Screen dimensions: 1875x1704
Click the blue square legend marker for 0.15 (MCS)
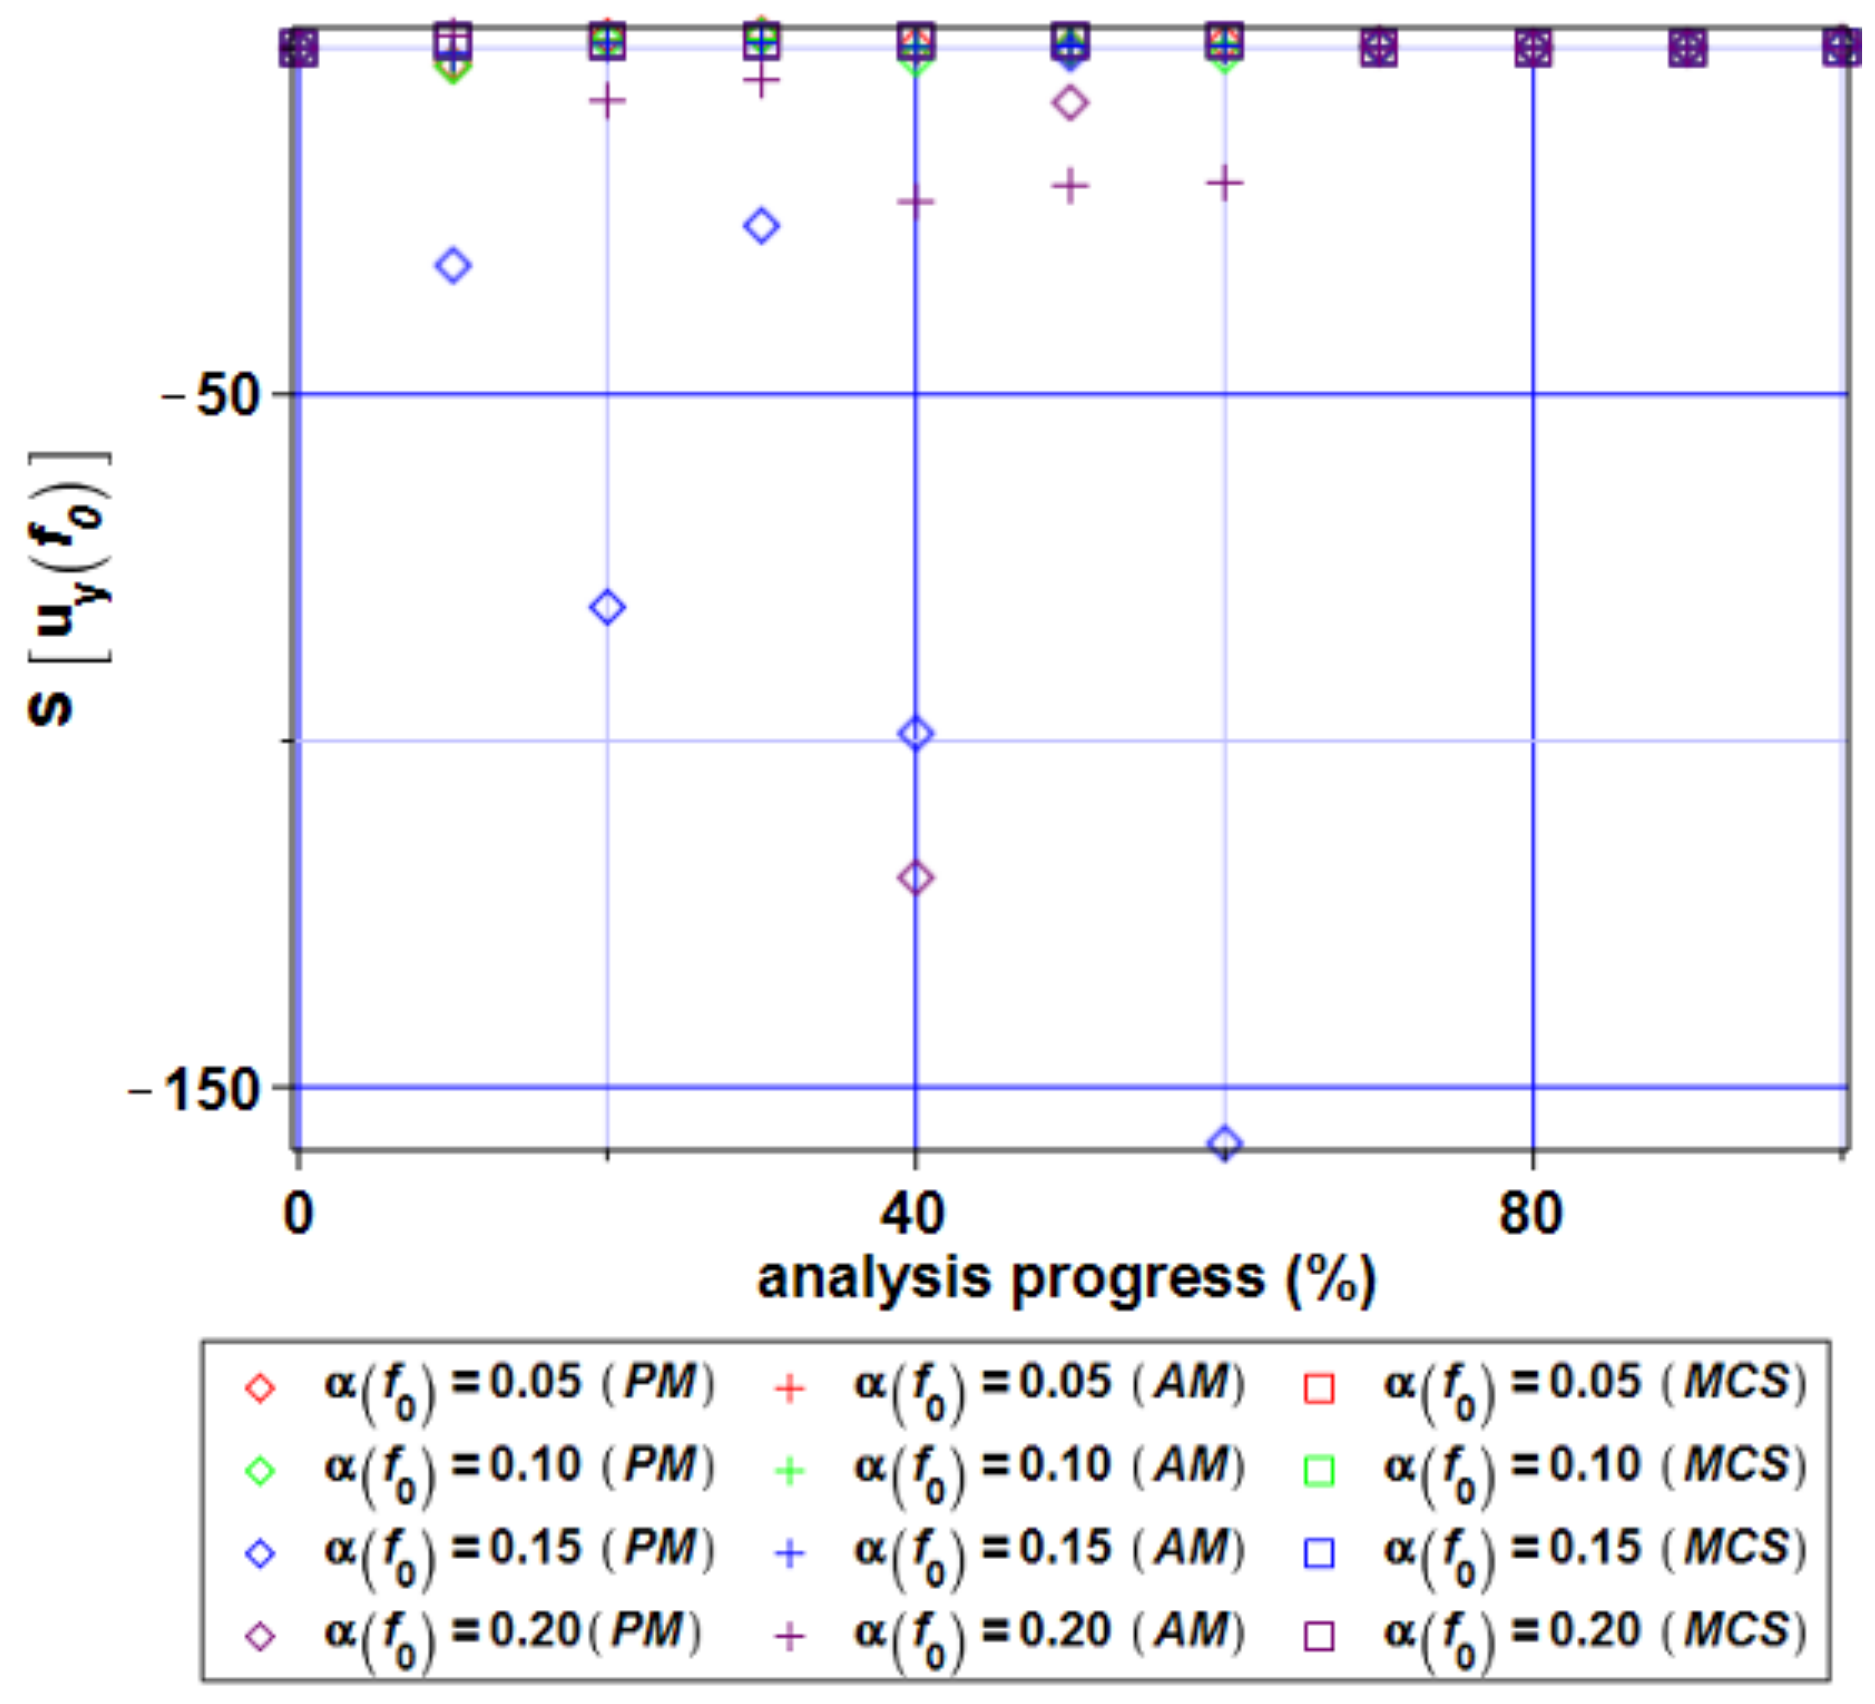(1320, 1554)
